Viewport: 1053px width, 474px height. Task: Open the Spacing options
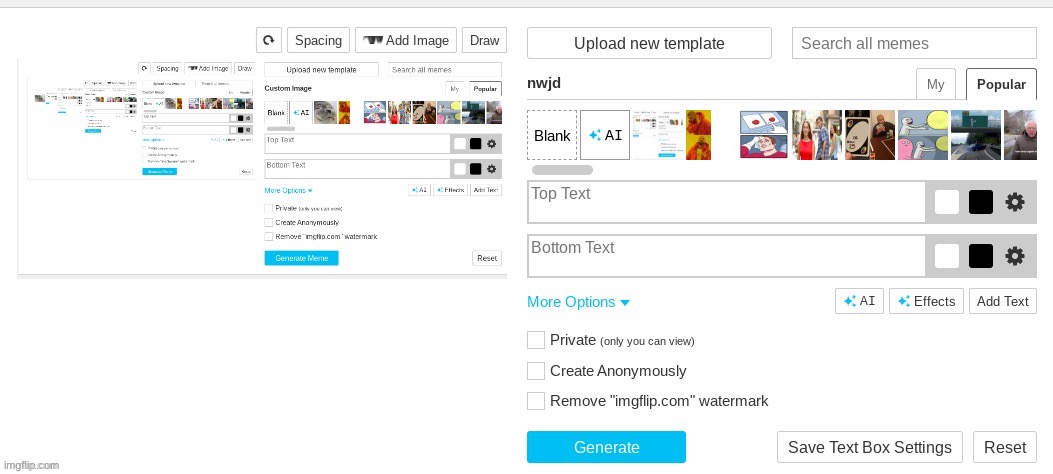coord(318,40)
